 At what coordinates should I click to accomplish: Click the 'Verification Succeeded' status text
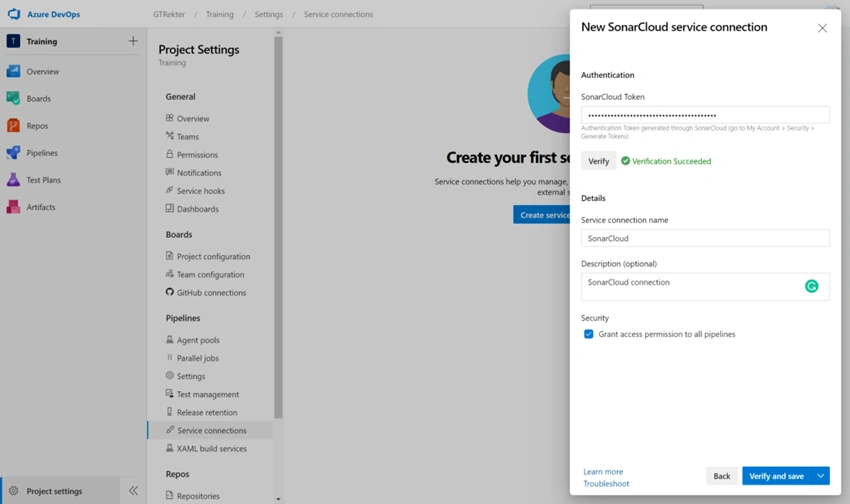671,161
